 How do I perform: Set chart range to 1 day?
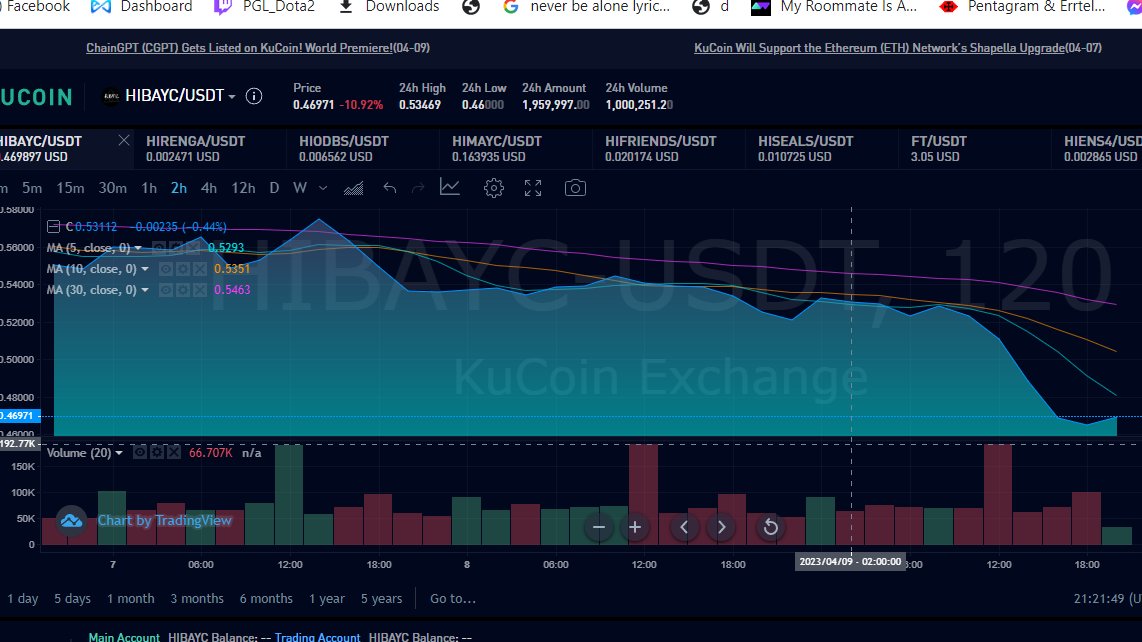pyautogui.click(x=23, y=598)
